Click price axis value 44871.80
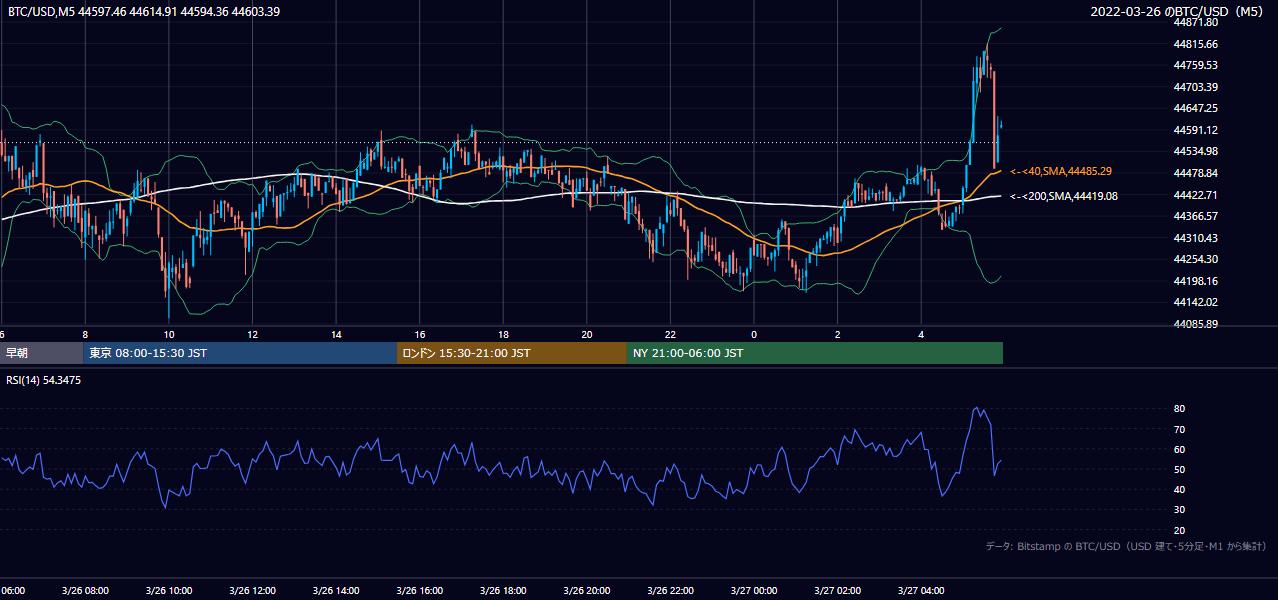Viewport: 1278px width, 600px height. (1196, 22)
